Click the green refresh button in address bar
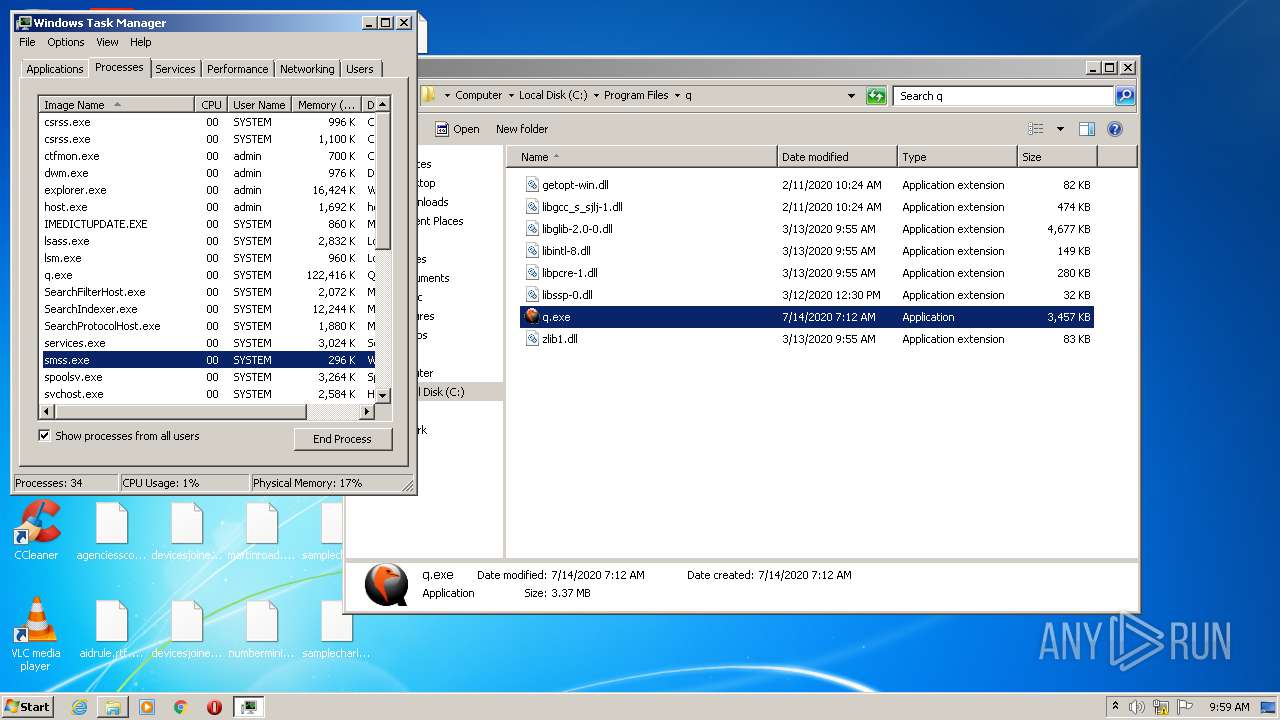This screenshot has width=1280, height=720. pos(876,96)
